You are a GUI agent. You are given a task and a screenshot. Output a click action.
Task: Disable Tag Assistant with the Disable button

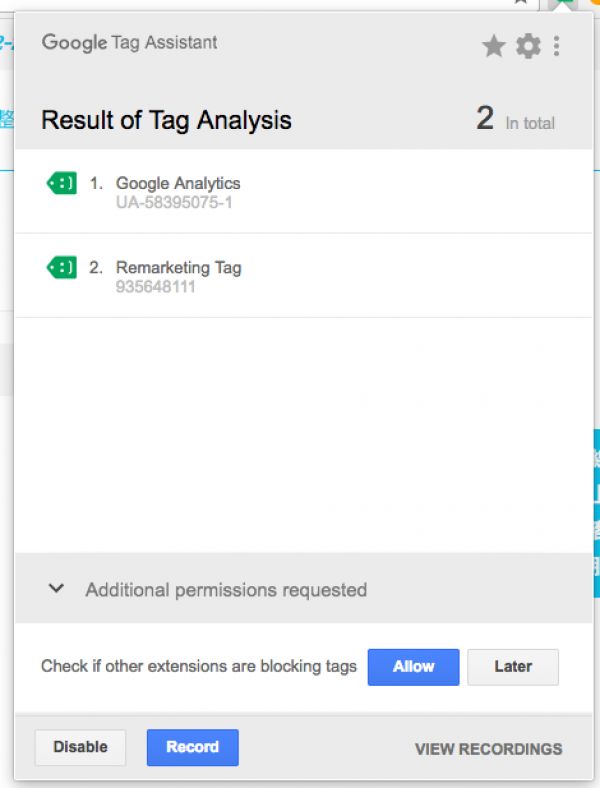pos(80,747)
